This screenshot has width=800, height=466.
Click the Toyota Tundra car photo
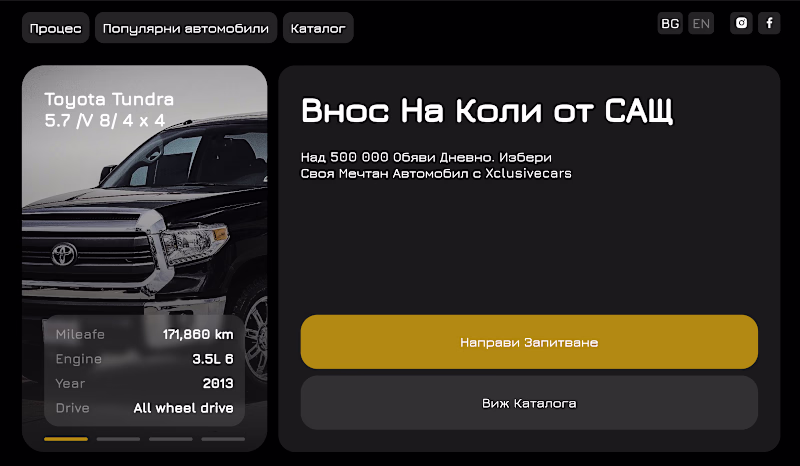coord(144,214)
